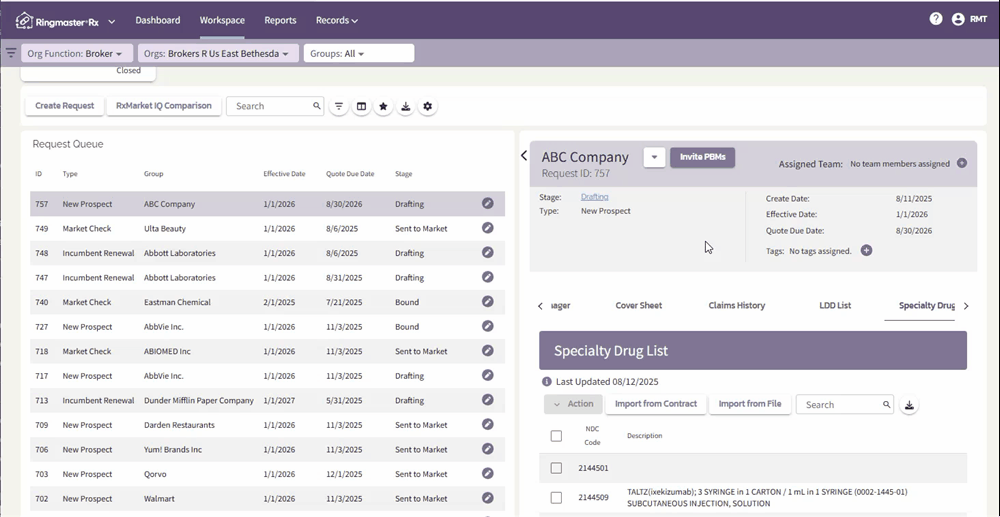Edit request 747 pencil icon
This screenshot has width=1000, height=517.
click(x=487, y=277)
